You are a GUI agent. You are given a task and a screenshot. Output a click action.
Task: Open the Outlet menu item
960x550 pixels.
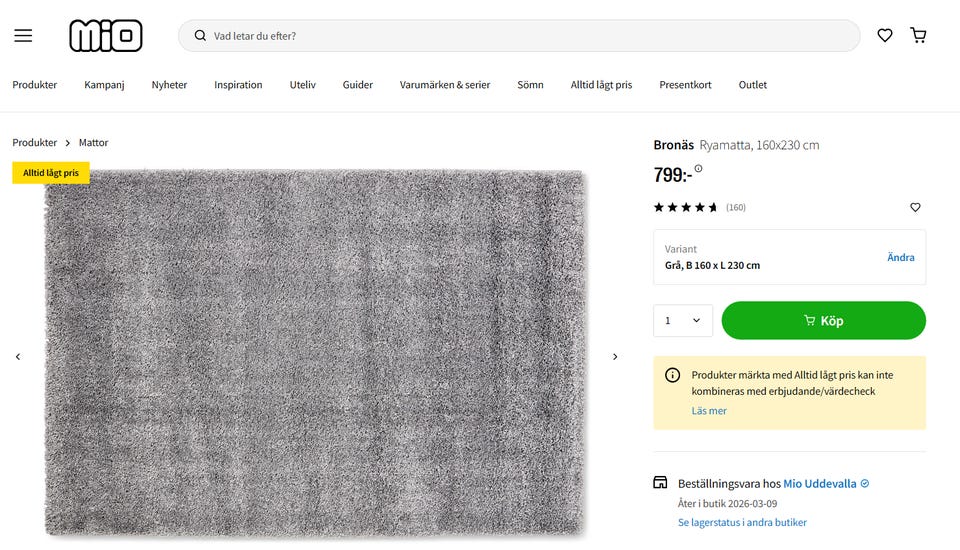click(753, 85)
